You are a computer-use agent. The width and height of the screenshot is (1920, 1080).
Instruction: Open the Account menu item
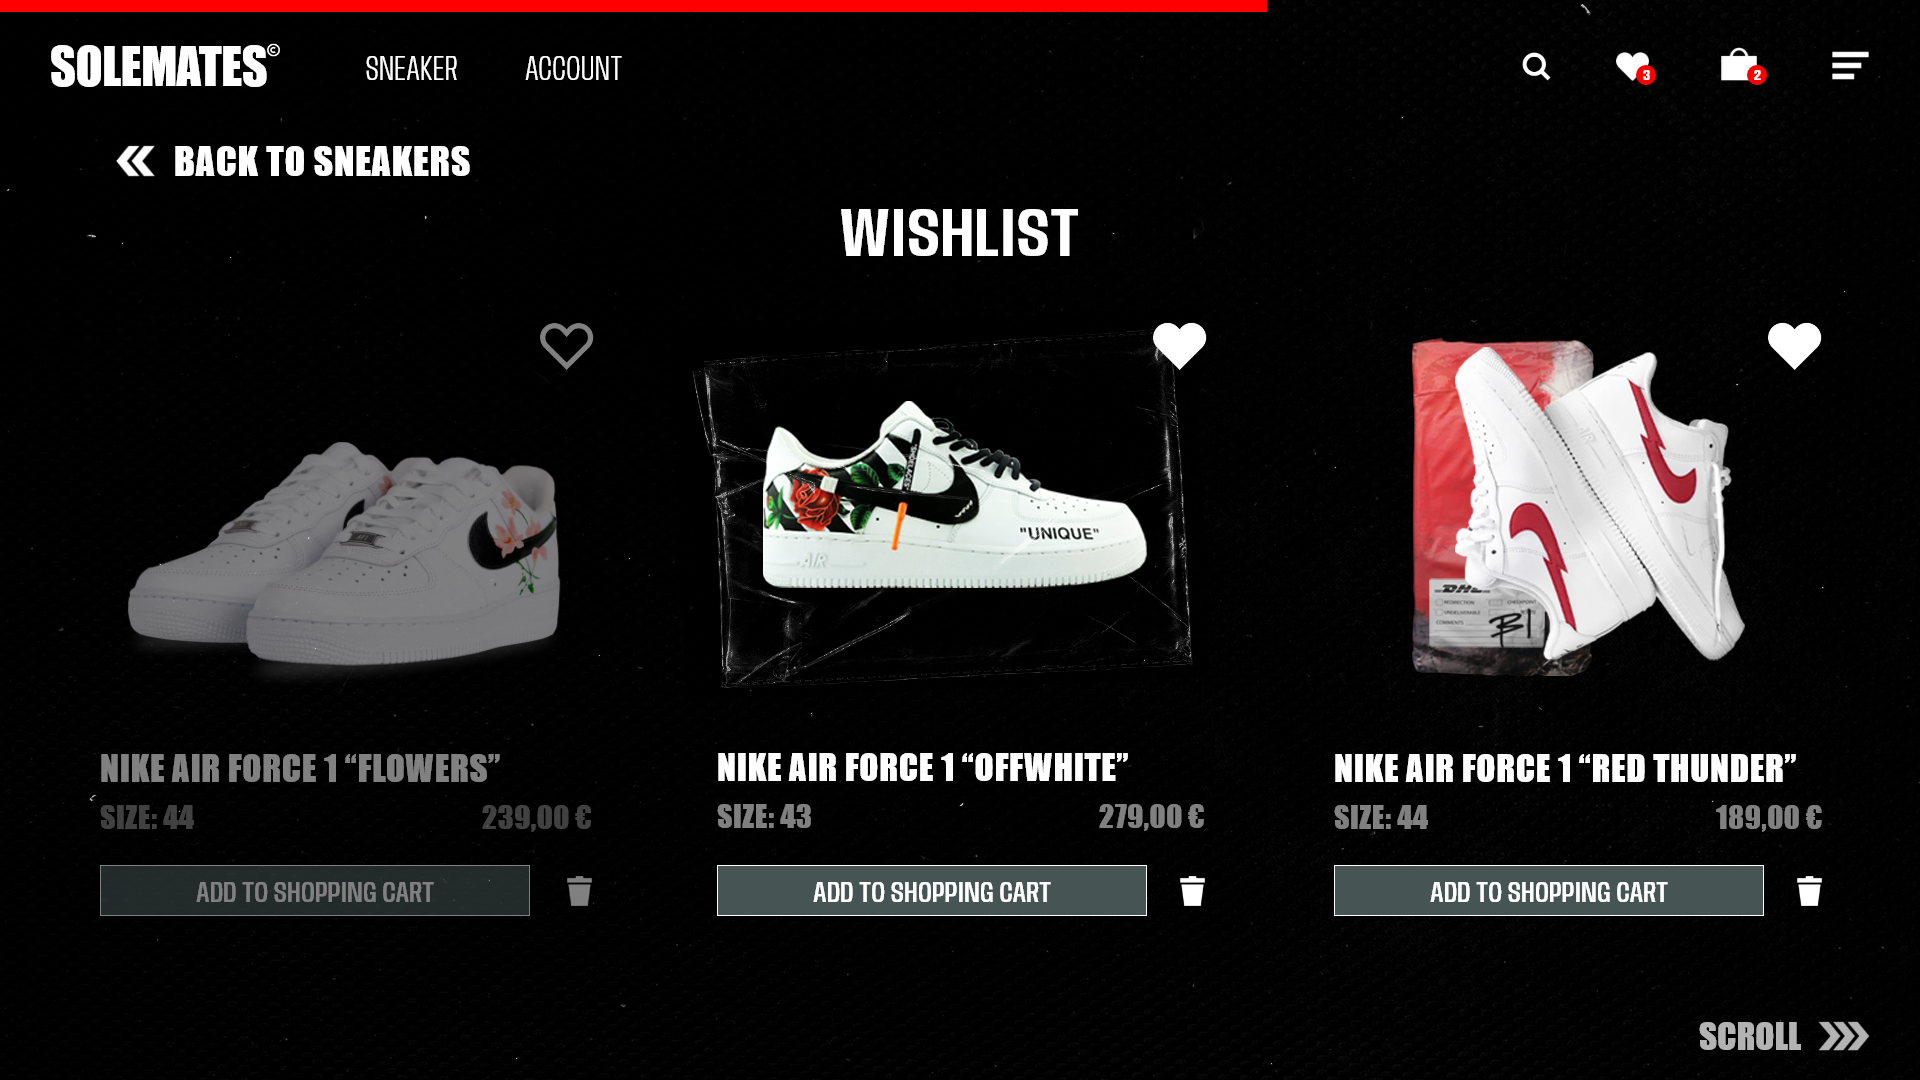(573, 68)
